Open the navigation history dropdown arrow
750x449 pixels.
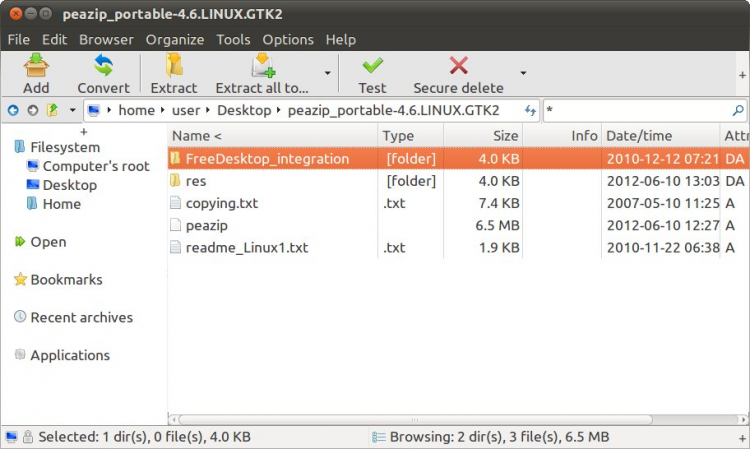(x=73, y=110)
